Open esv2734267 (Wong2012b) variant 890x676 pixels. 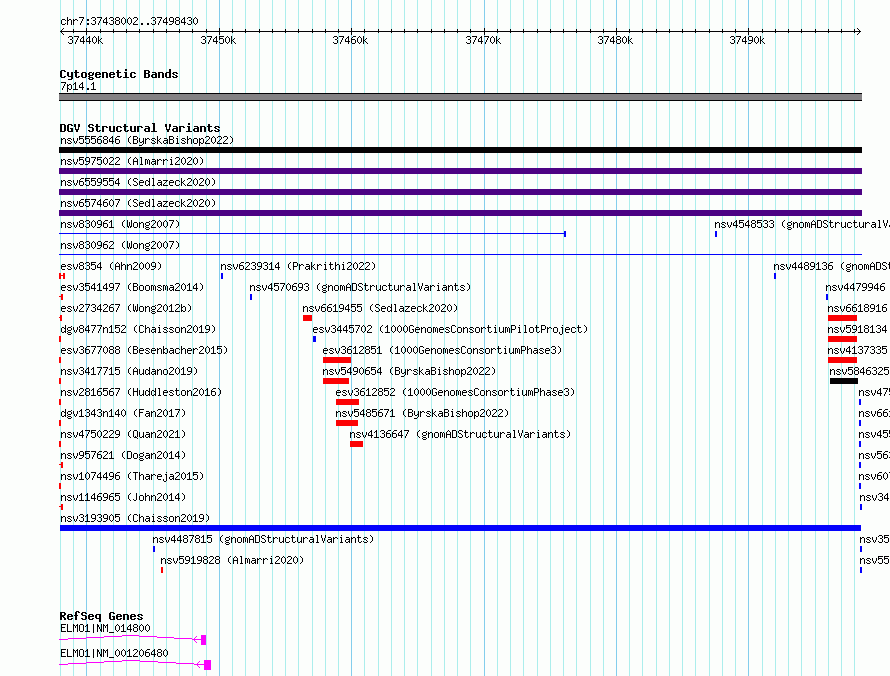(126, 308)
